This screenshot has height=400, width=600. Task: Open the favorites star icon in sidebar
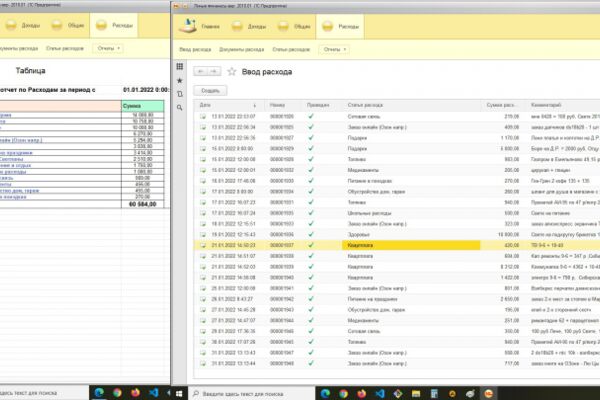(x=179, y=80)
